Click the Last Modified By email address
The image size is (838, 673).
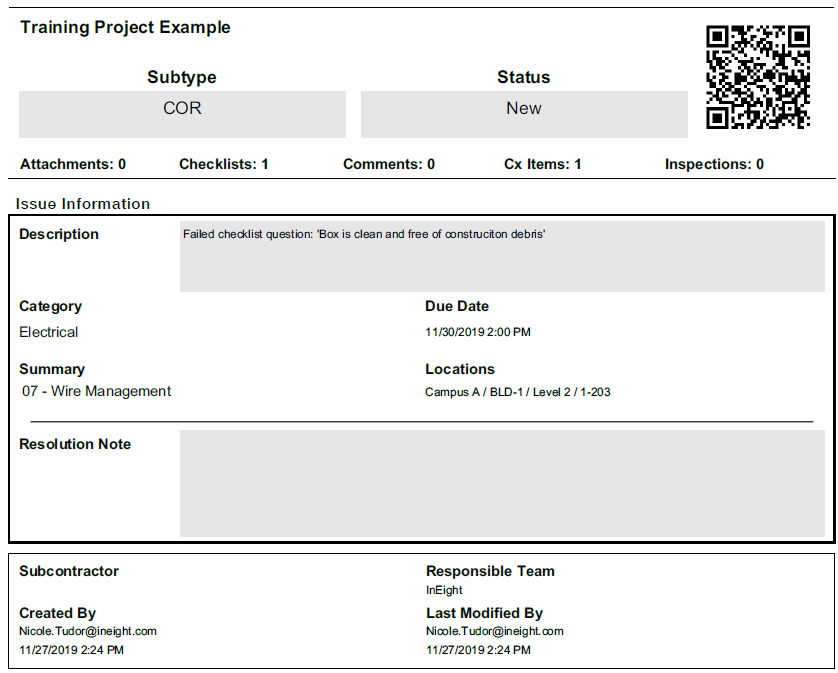(x=495, y=631)
